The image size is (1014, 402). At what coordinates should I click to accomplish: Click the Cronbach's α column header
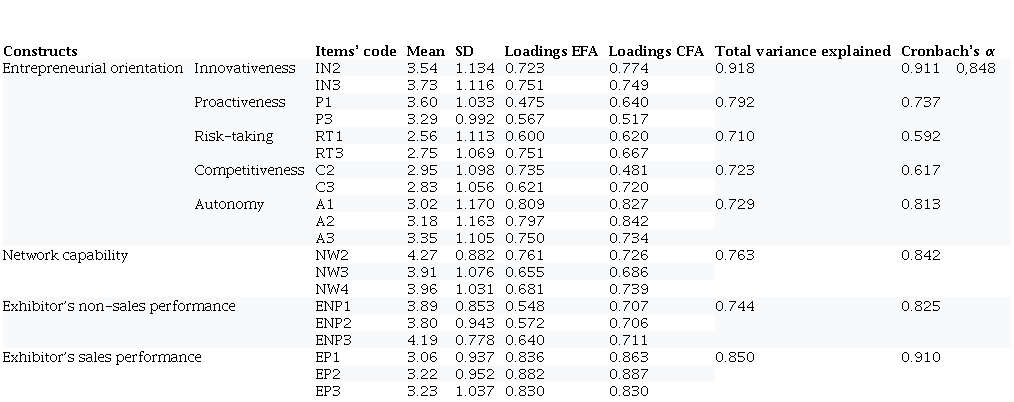(x=948, y=51)
